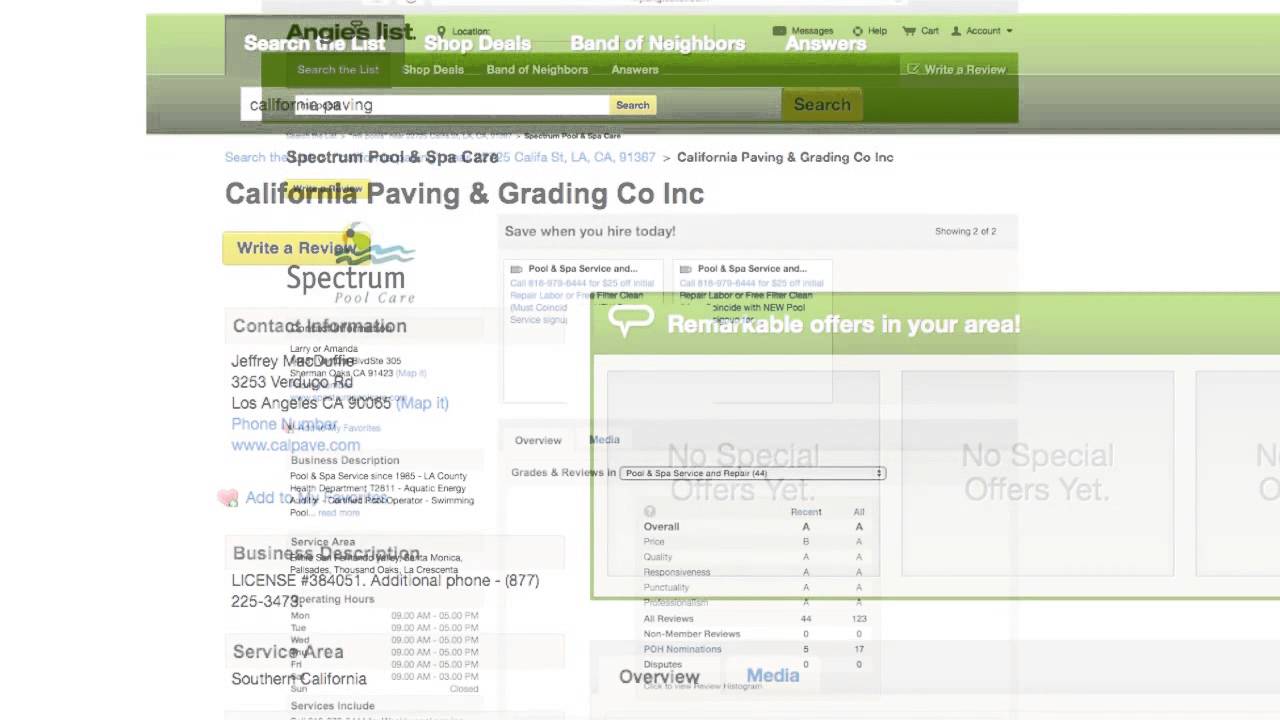
Task: Click the Help icon in header
Action: tap(857, 31)
